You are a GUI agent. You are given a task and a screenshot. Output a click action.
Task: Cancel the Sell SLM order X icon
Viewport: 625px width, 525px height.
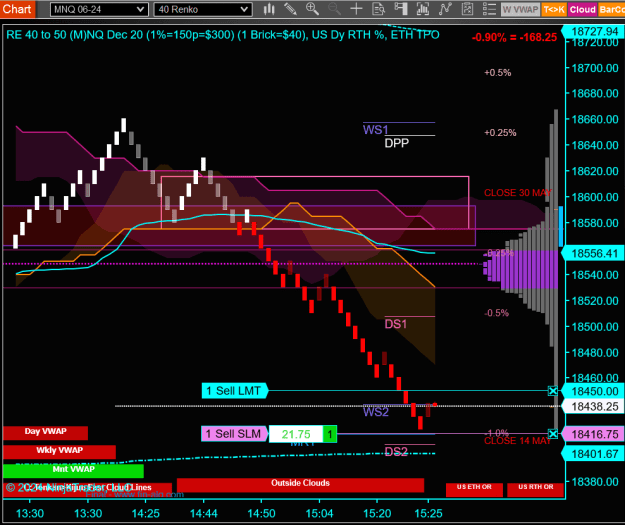coord(552,434)
